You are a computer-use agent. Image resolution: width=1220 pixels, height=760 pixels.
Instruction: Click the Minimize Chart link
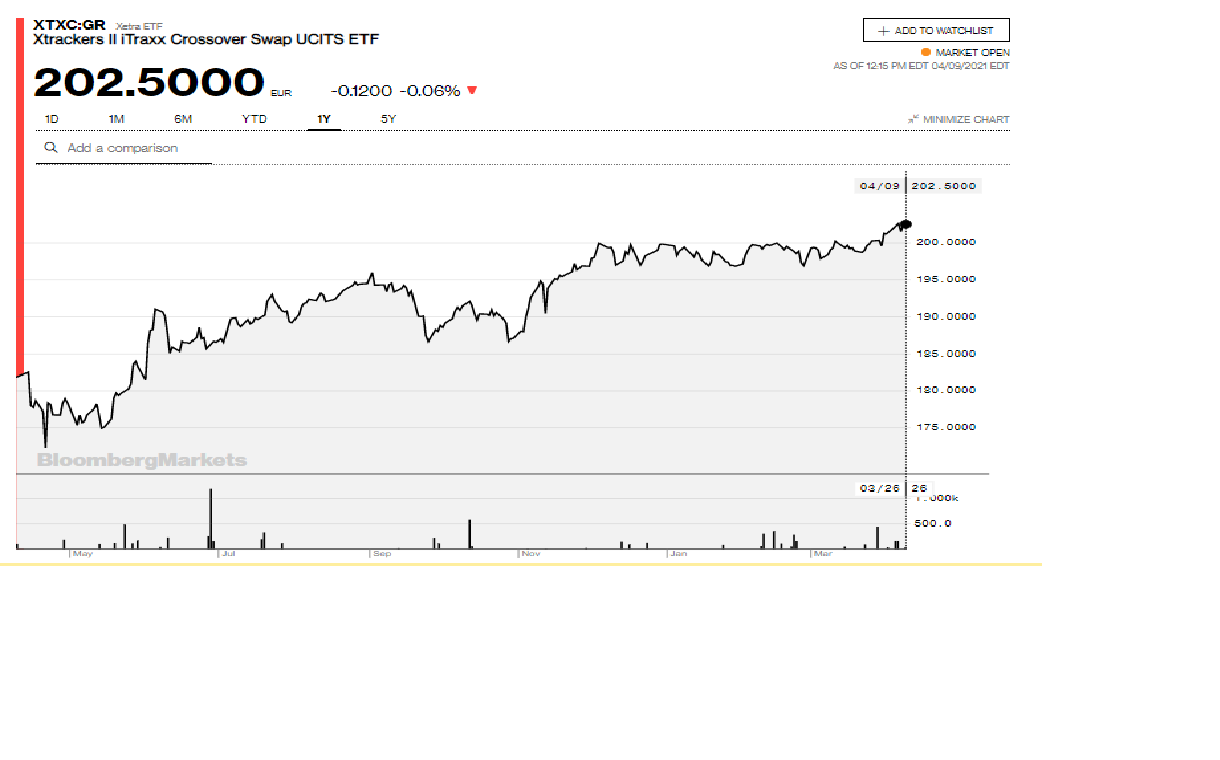point(965,120)
